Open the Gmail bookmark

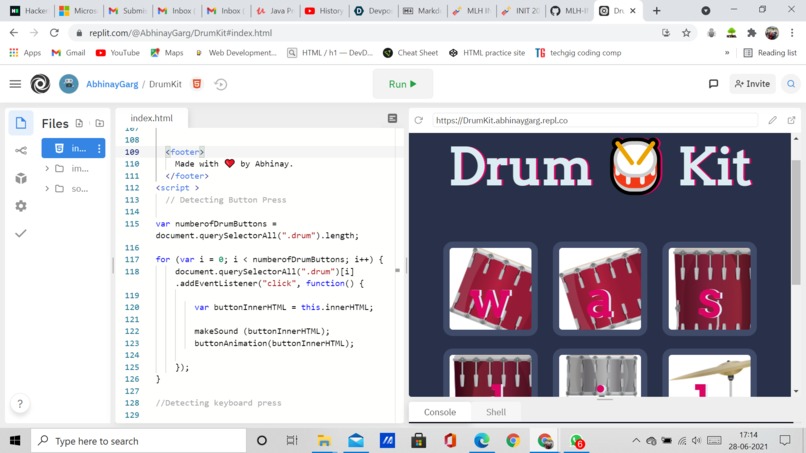(x=68, y=53)
